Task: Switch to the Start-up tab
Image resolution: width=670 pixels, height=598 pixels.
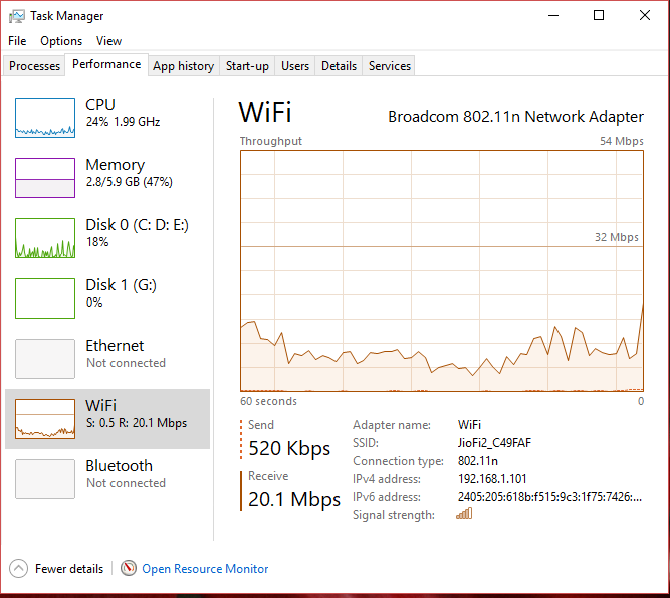Action: [247, 66]
